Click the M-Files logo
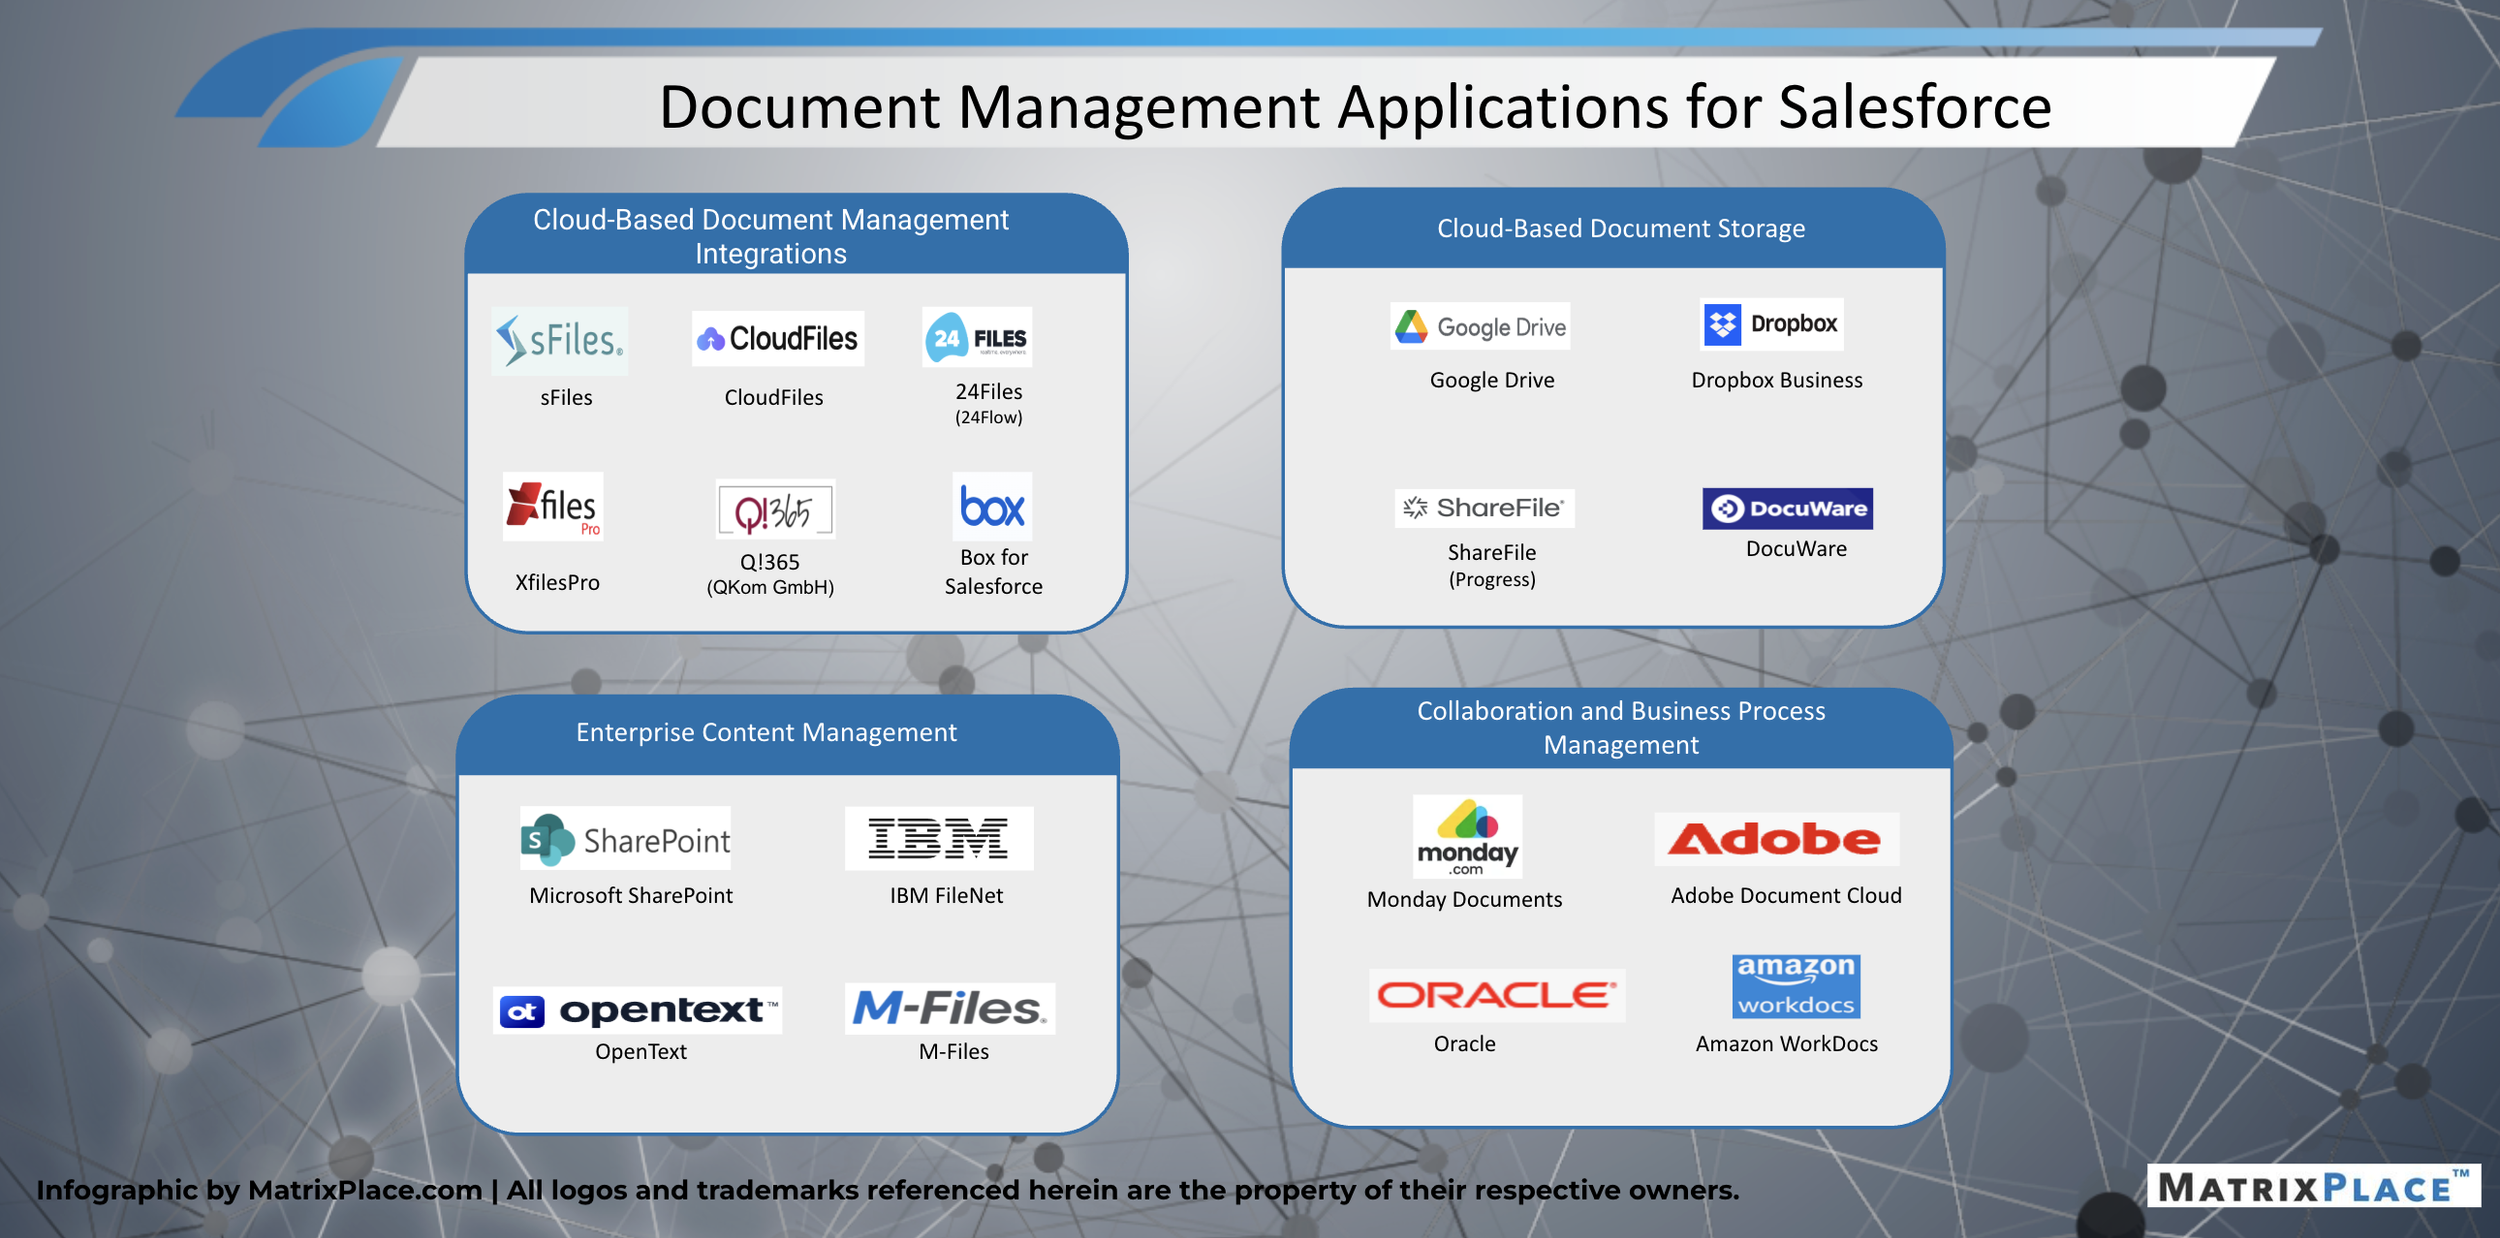 point(949,1008)
